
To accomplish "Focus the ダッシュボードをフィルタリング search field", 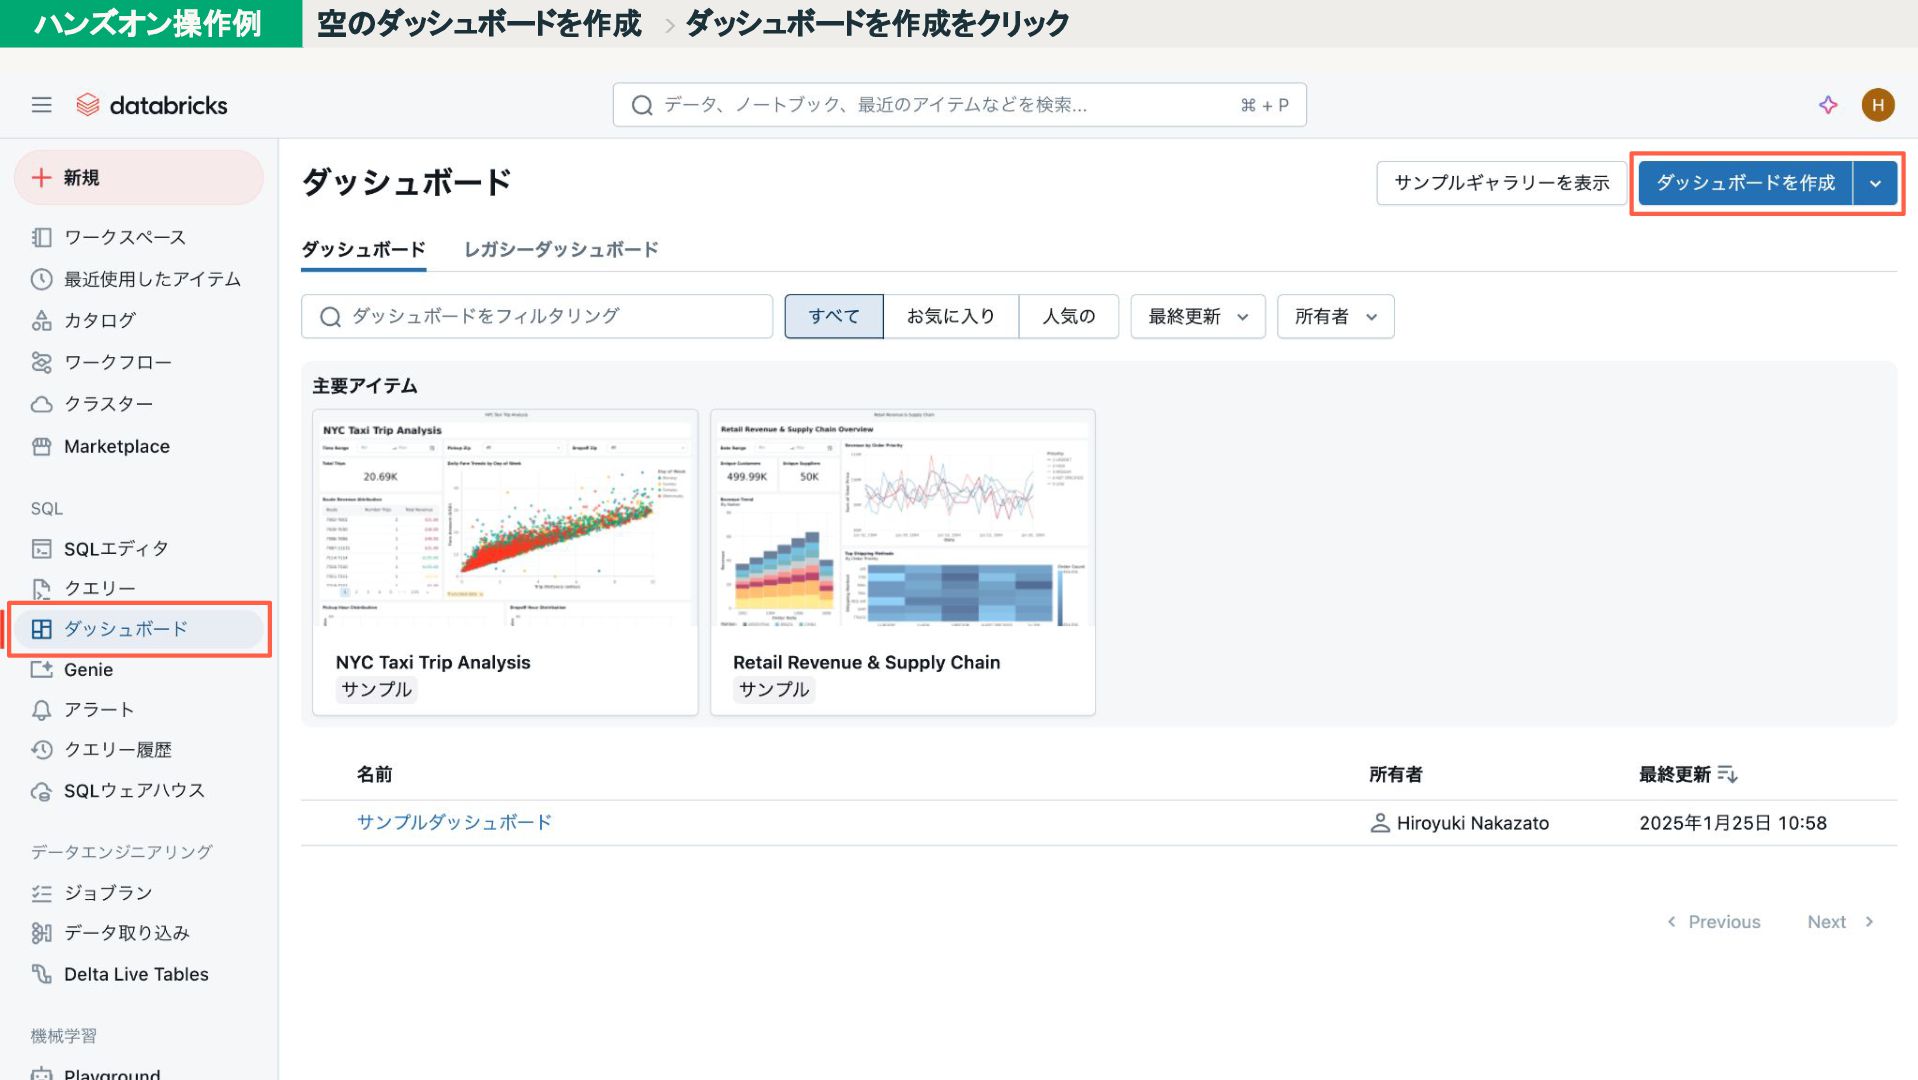I will (x=537, y=316).
